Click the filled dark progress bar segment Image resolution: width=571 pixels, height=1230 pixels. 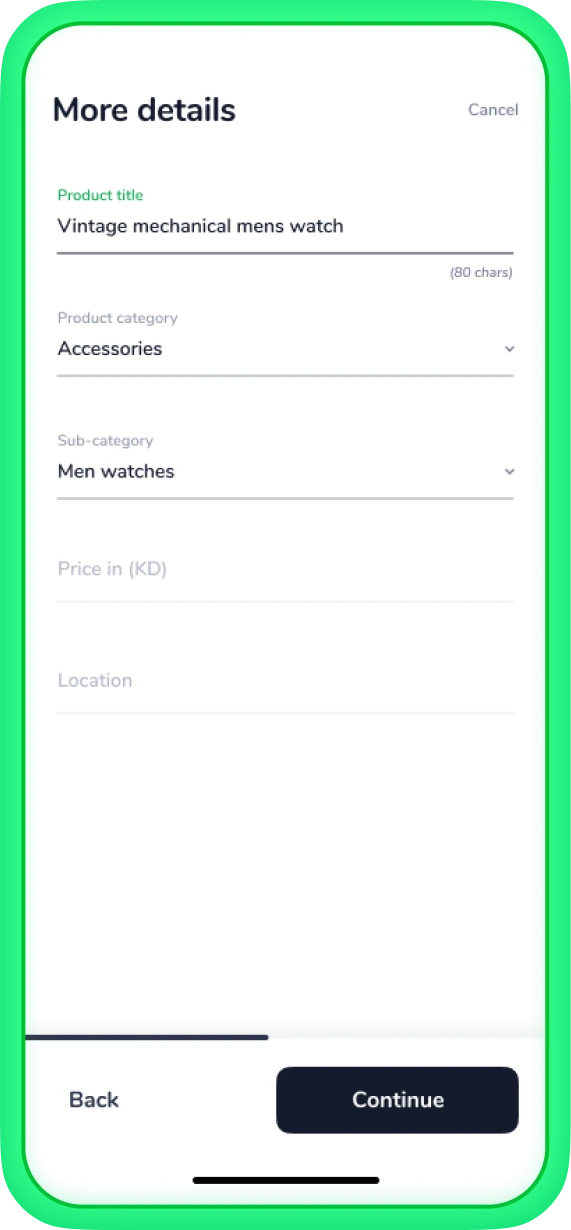click(146, 1037)
